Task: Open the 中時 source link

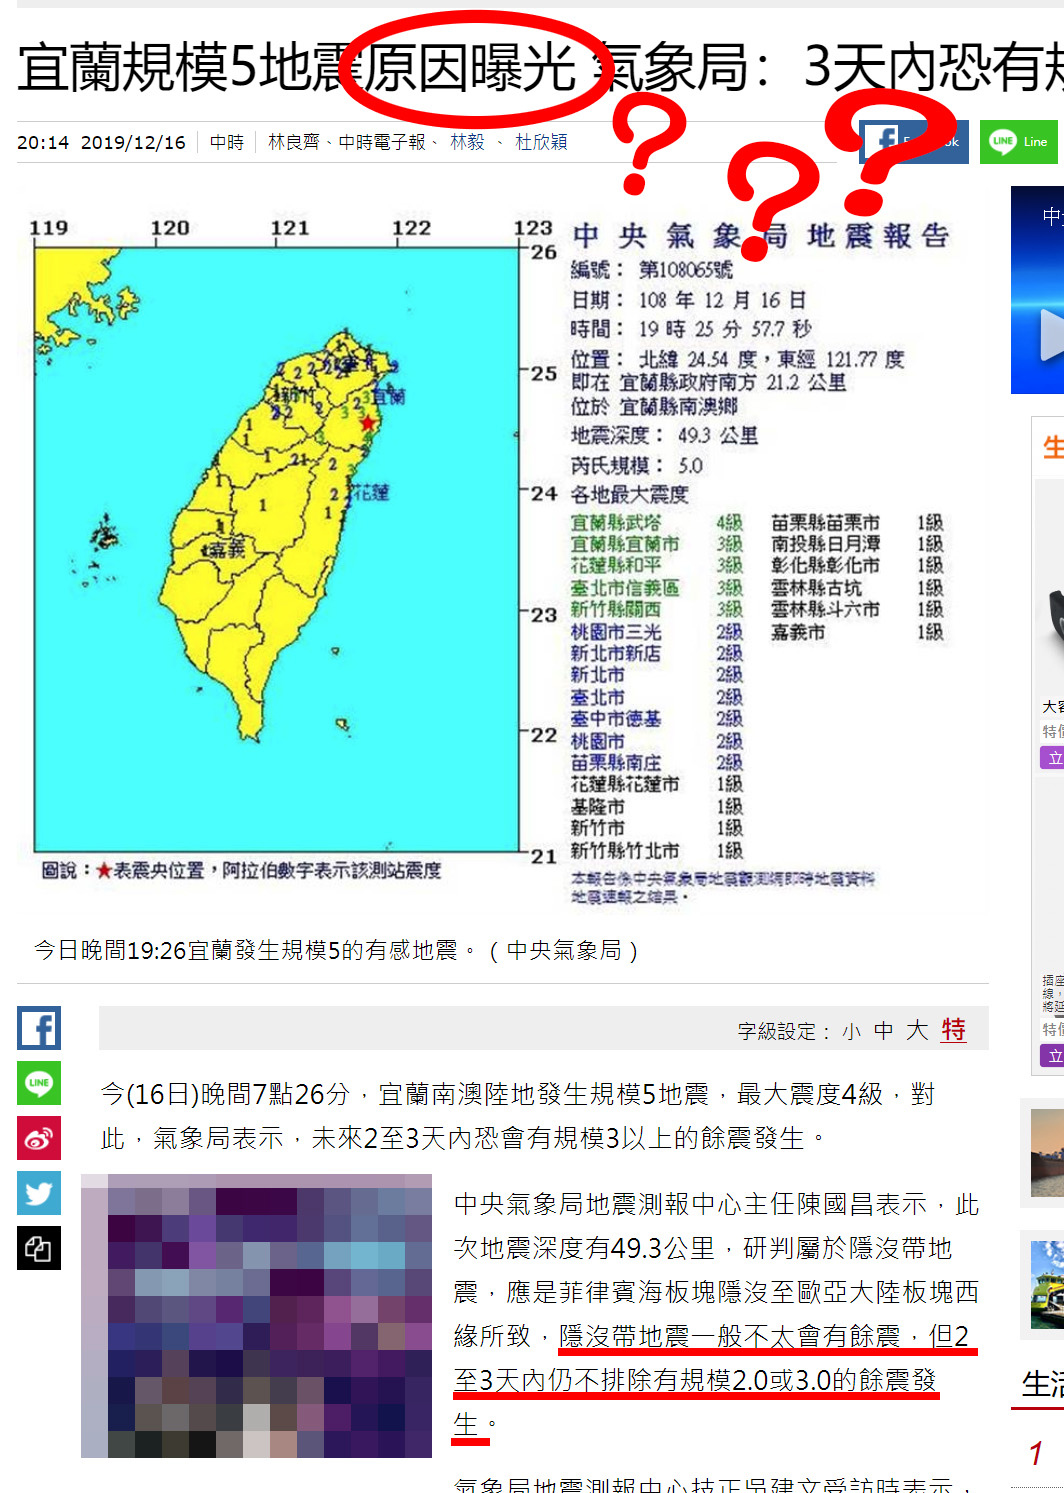Action: [x=227, y=142]
